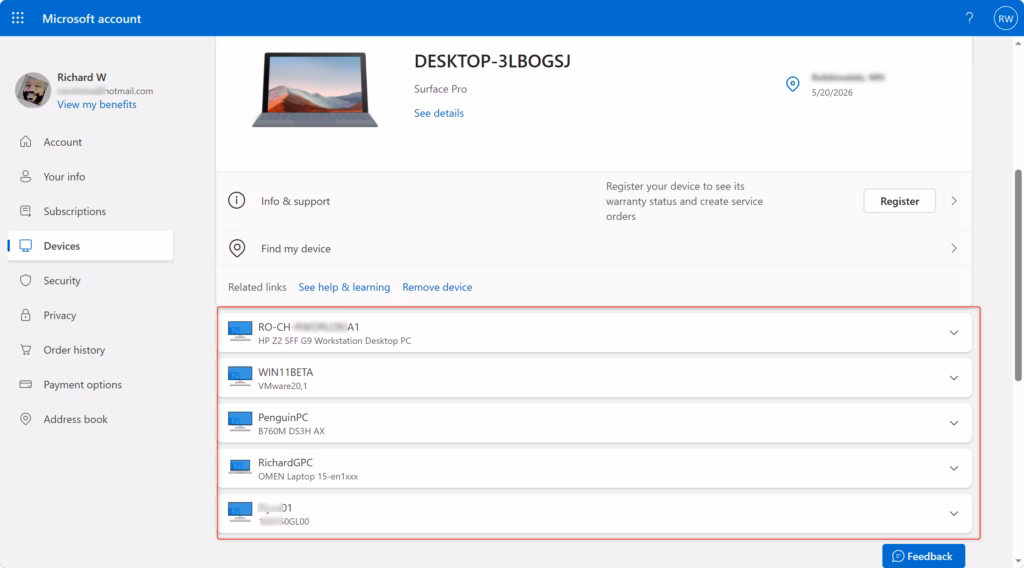Click the WIN11BETA device computer icon
Screen dimensions: 1024x568
pyautogui.click(x=240, y=377)
